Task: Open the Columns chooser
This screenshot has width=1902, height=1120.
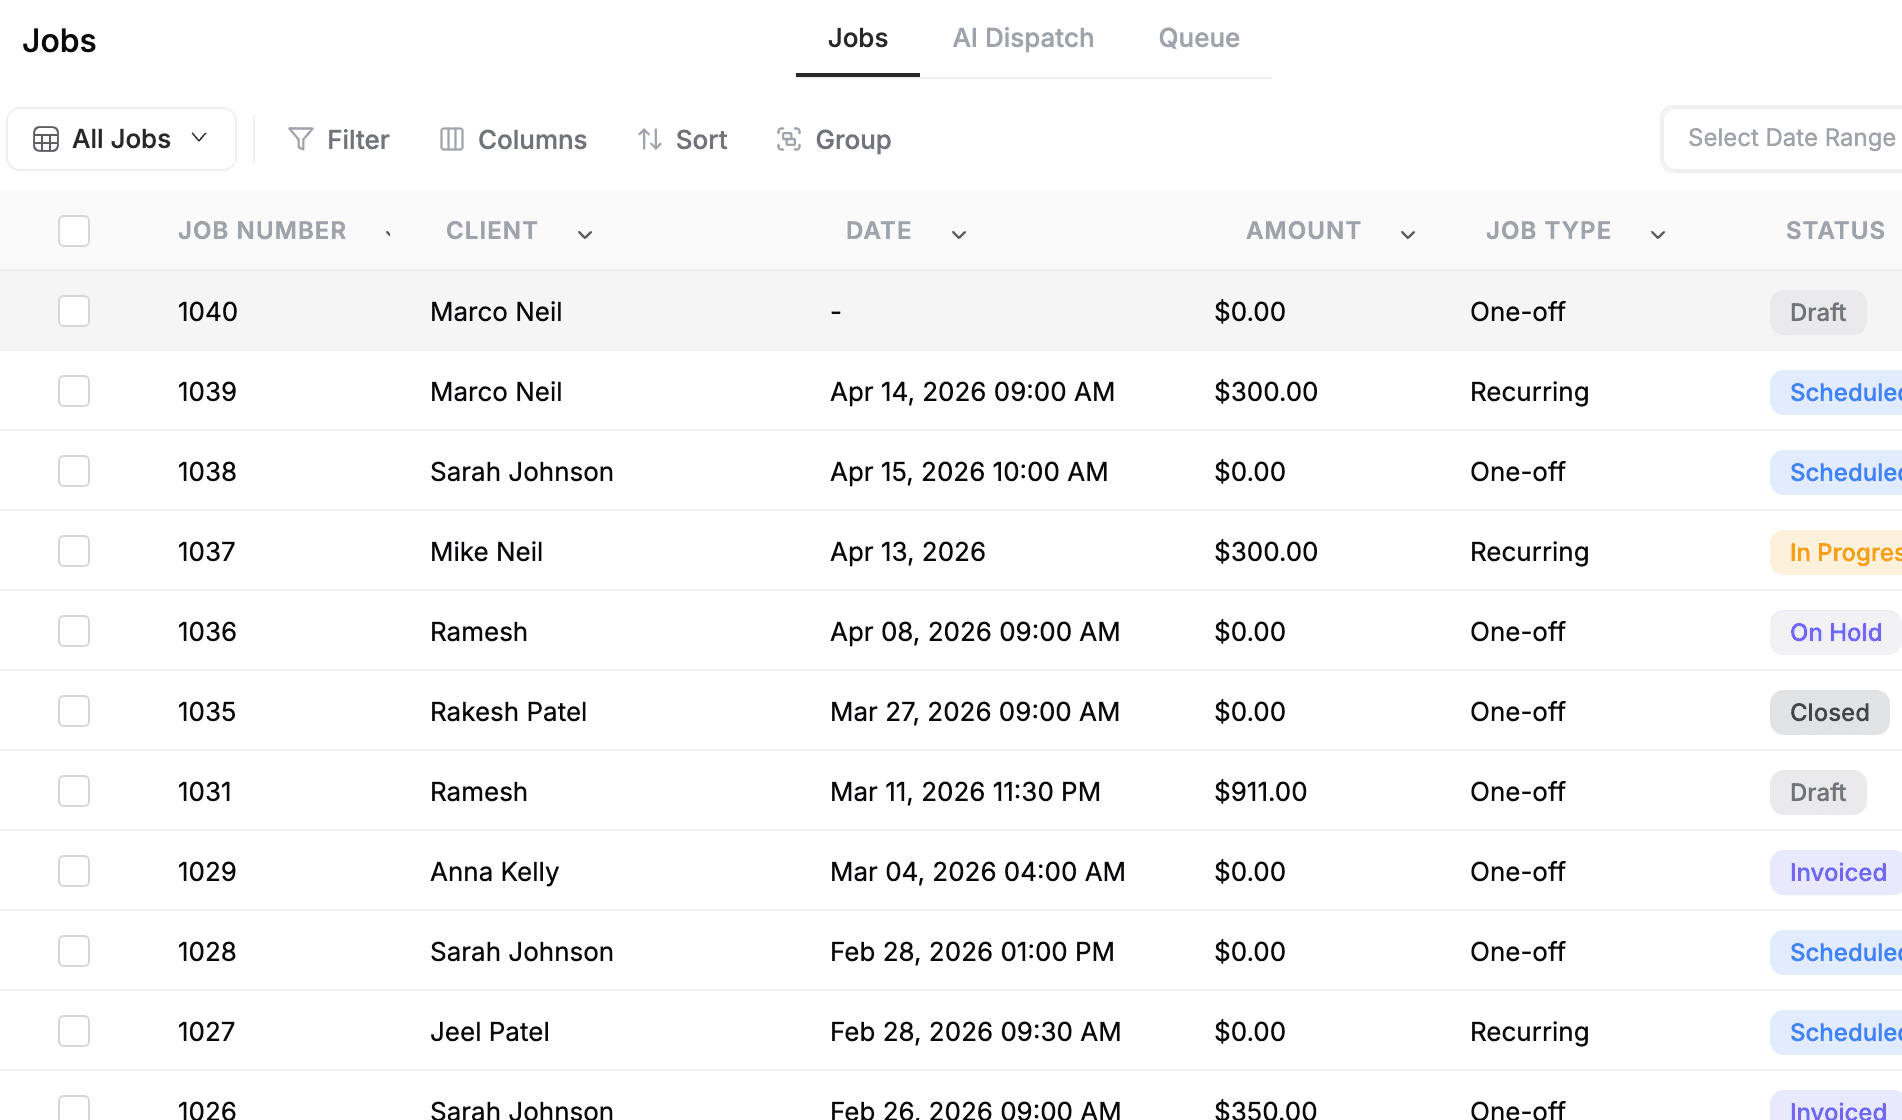Action: pos(513,139)
